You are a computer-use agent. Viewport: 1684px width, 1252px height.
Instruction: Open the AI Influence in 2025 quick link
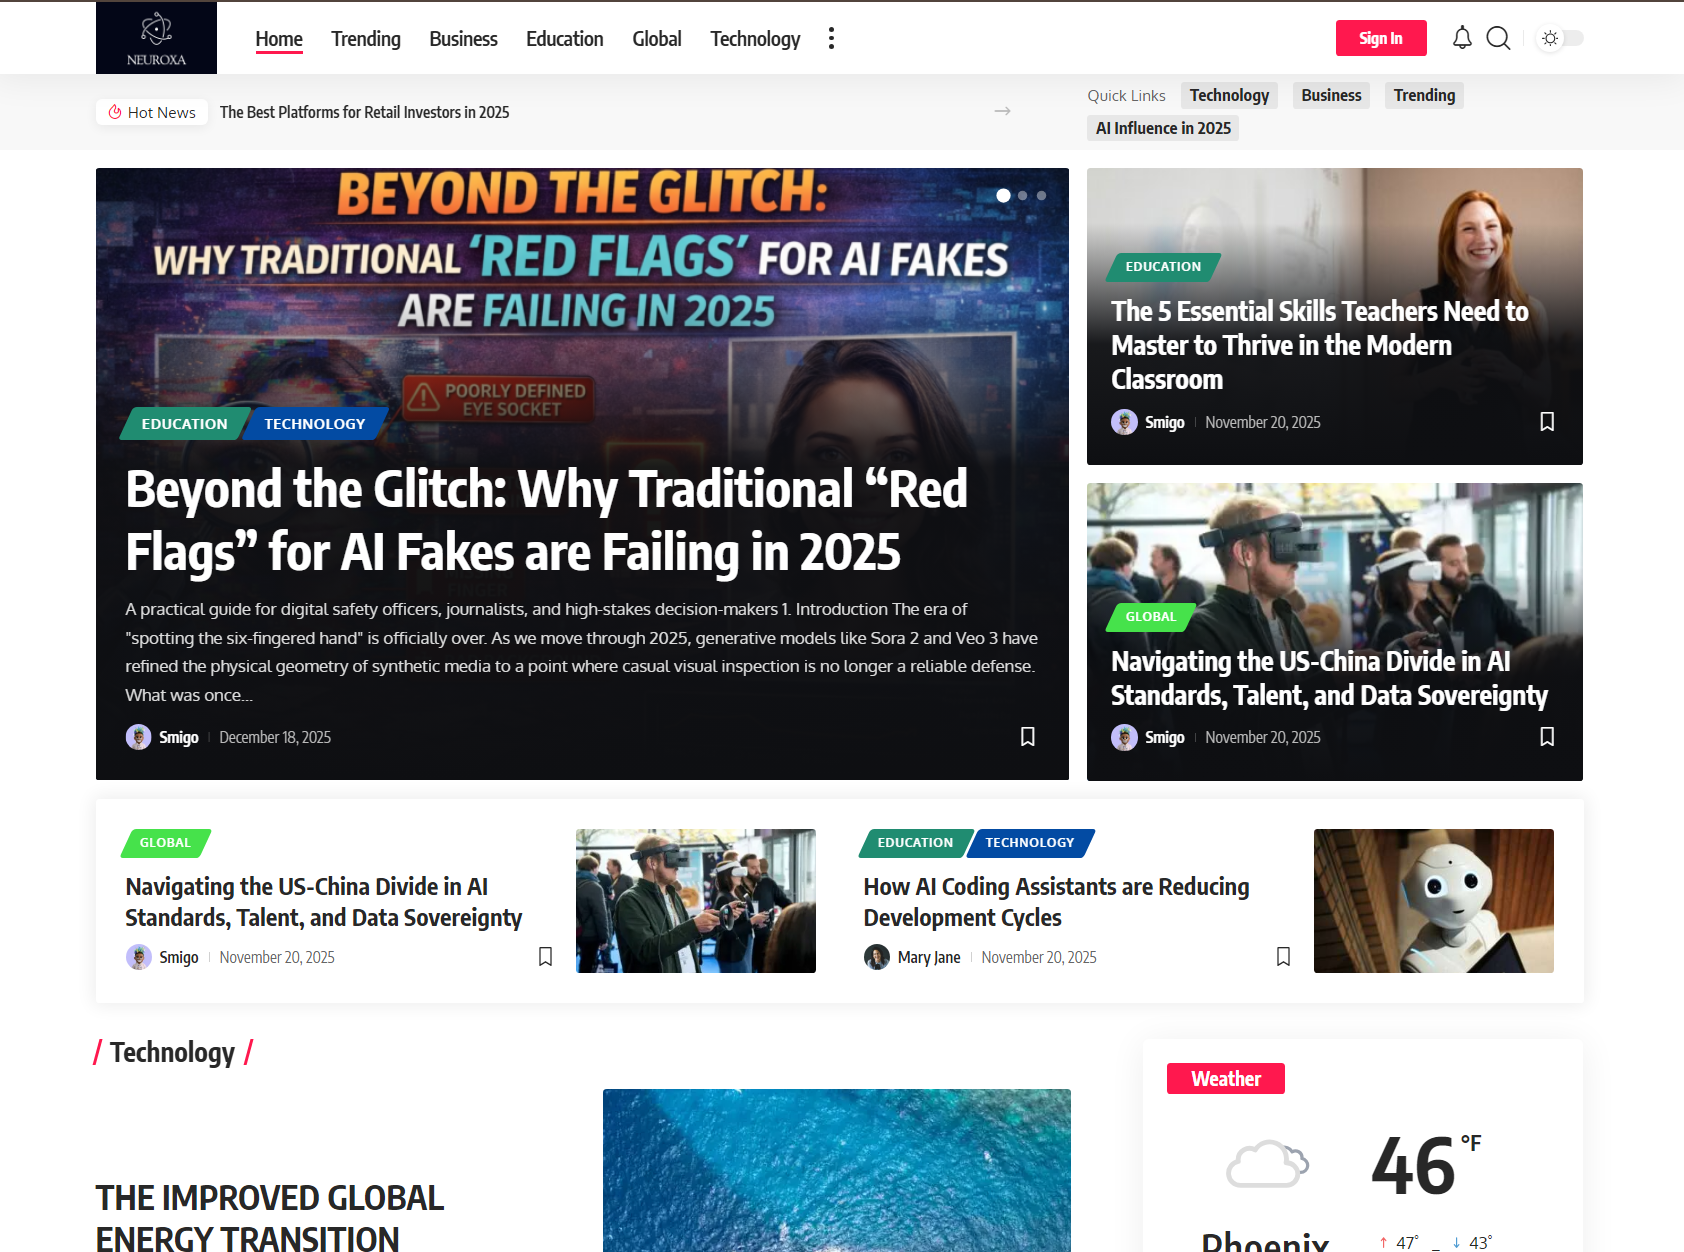(x=1163, y=128)
